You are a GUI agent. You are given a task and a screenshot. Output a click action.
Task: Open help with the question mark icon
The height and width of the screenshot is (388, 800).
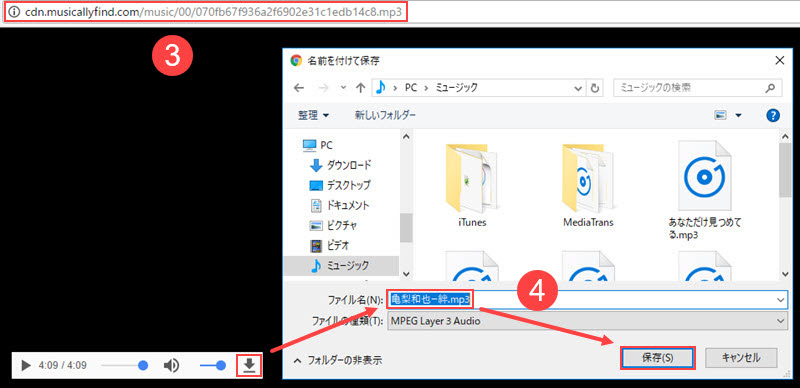click(773, 115)
